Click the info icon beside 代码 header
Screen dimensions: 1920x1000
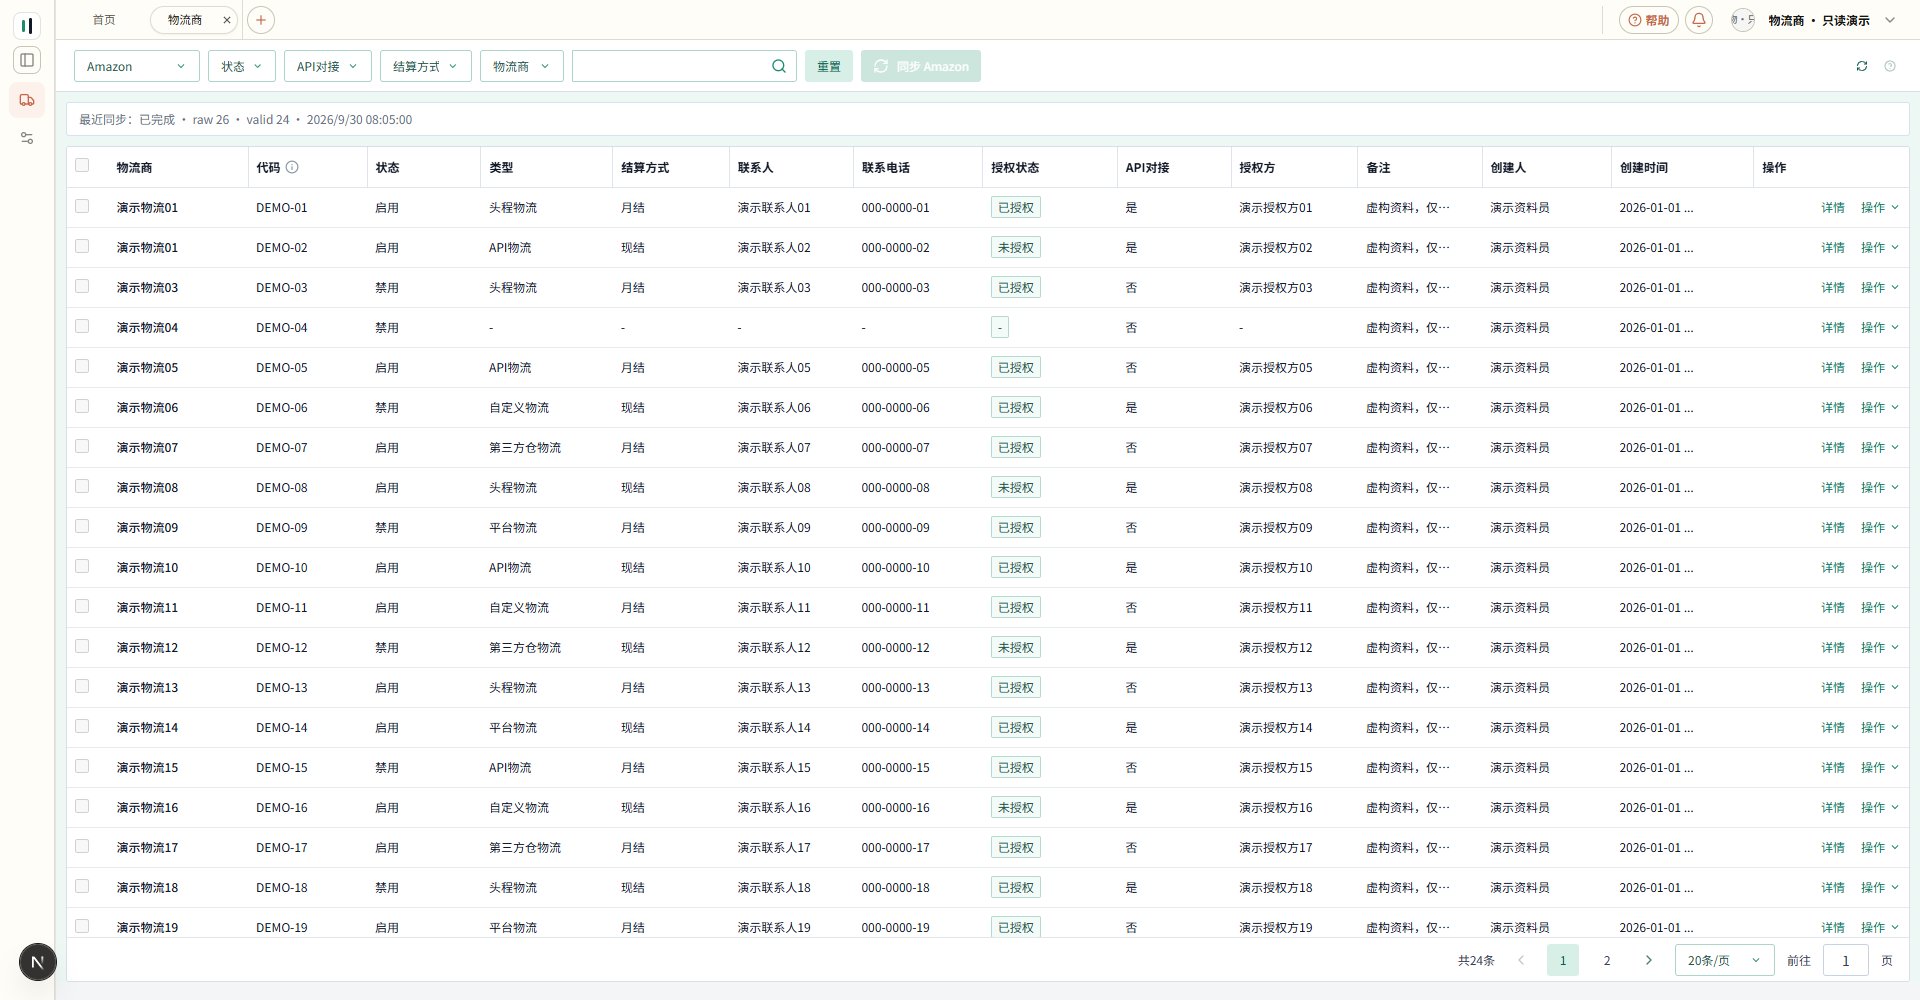pyautogui.click(x=292, y=167)
